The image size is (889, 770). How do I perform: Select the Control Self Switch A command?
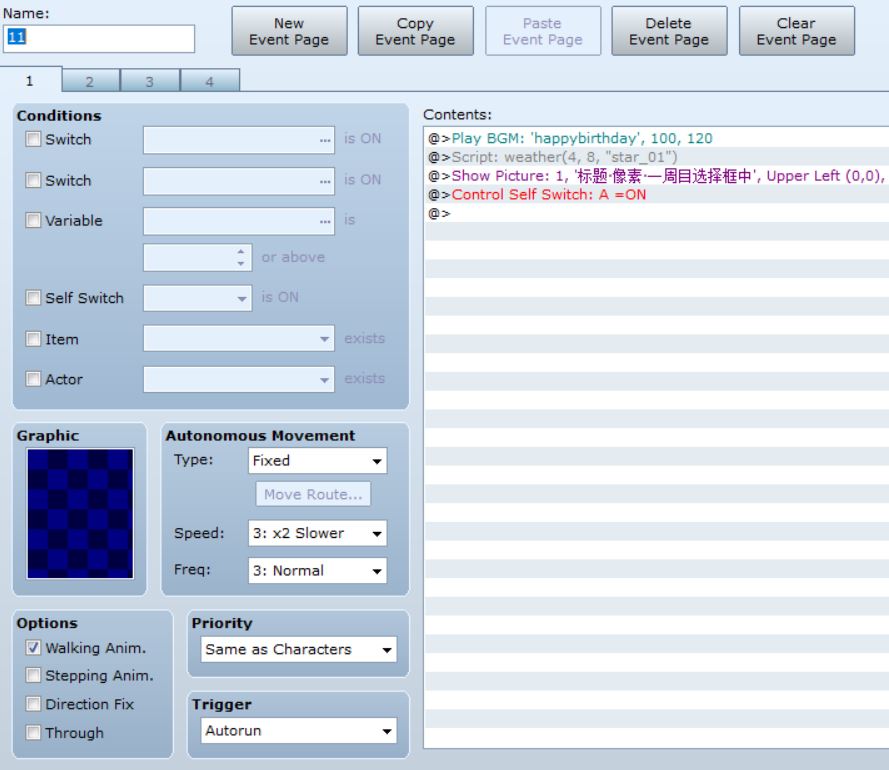tap(657, 194)
